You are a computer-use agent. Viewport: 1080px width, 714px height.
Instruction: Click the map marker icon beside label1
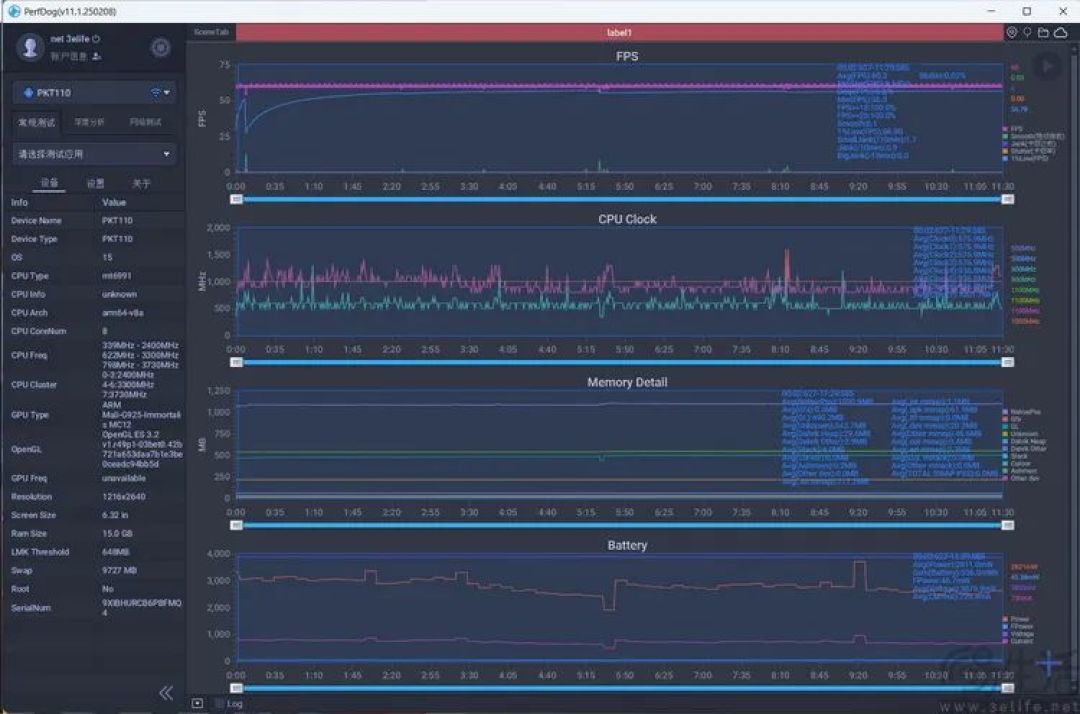click(x=1012, y=32)
